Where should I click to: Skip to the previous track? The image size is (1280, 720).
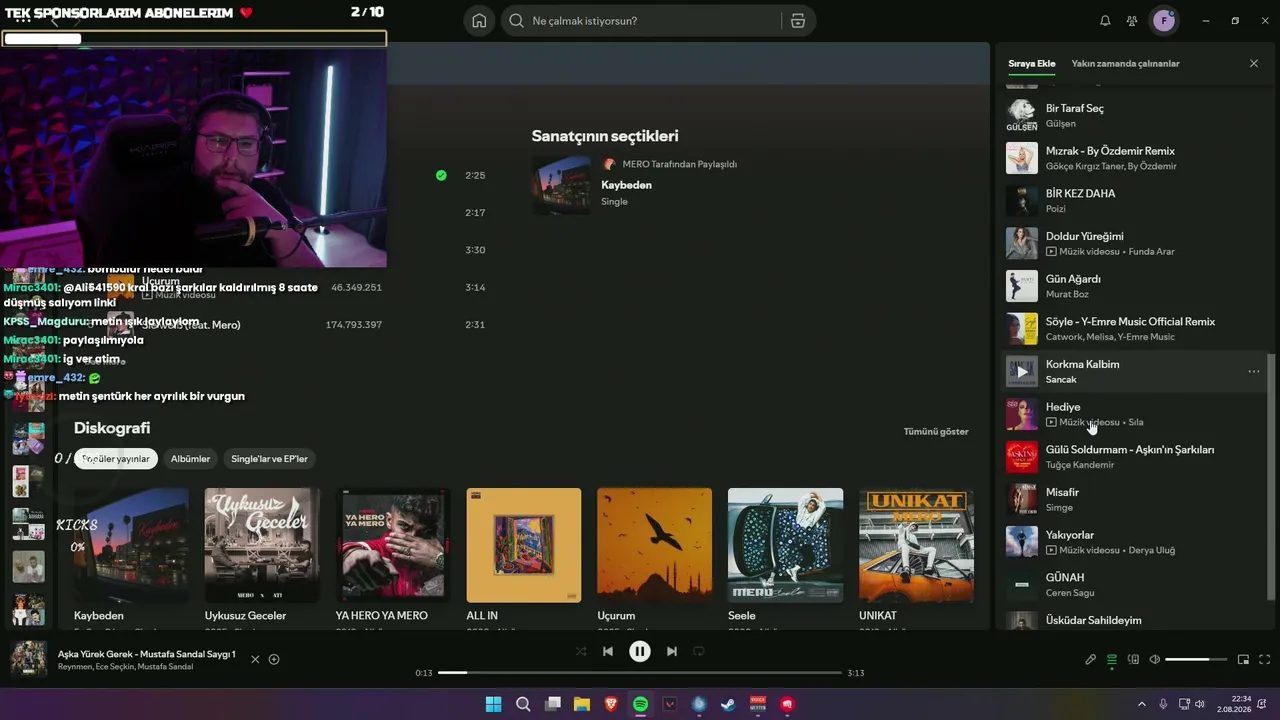tap(608, 651)
